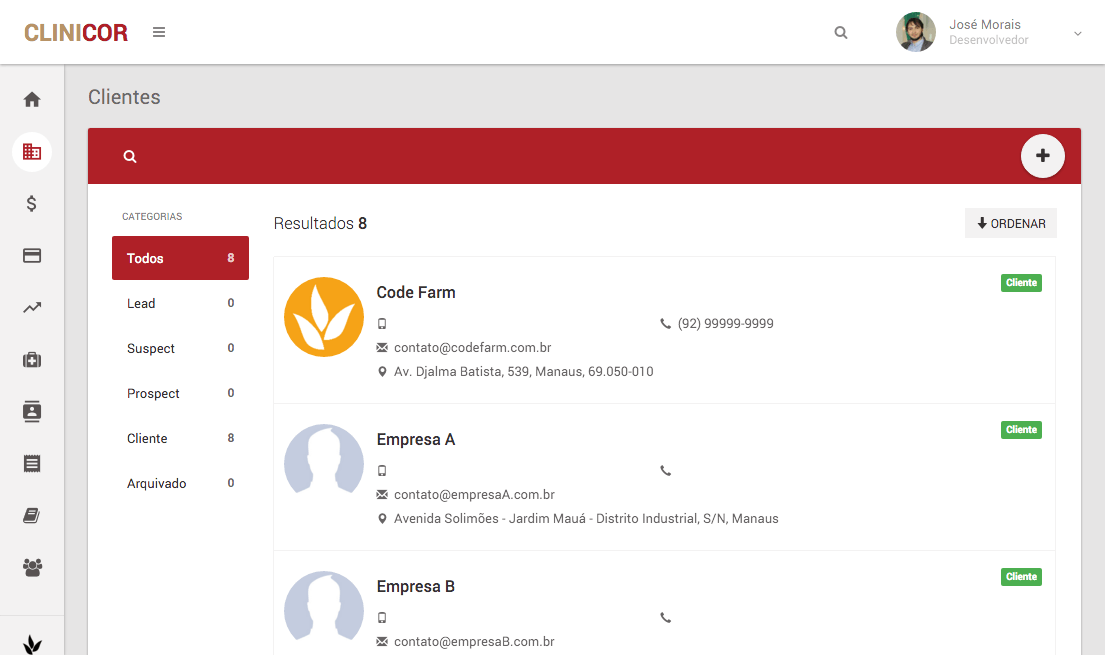The height and width of the screenshot is (655, 1105).
Task: Open the Empresa B client name
Action: (x=416, y=587)
